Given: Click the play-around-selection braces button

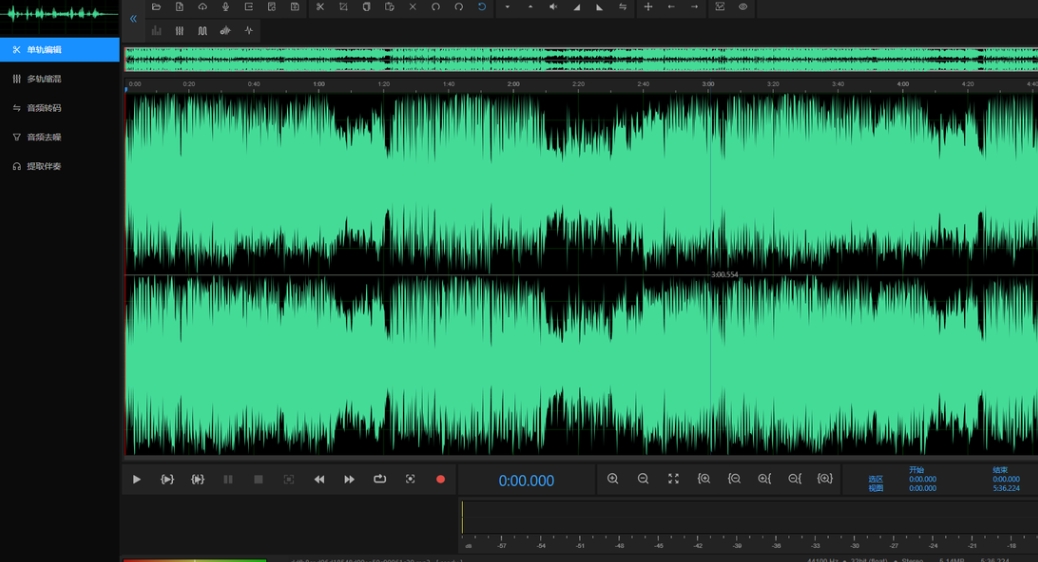Looking at the screenshot, I should (x=197, y=479).
